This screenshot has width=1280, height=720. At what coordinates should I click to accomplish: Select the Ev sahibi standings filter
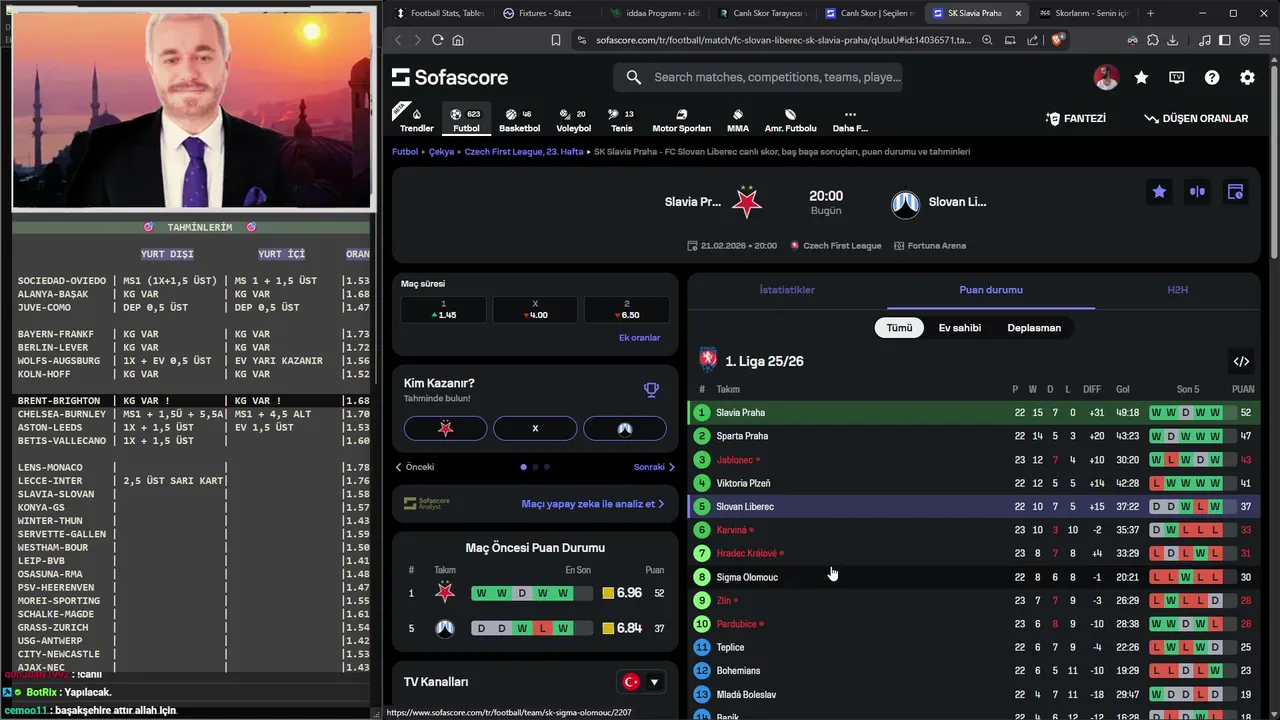pos(959,328)
